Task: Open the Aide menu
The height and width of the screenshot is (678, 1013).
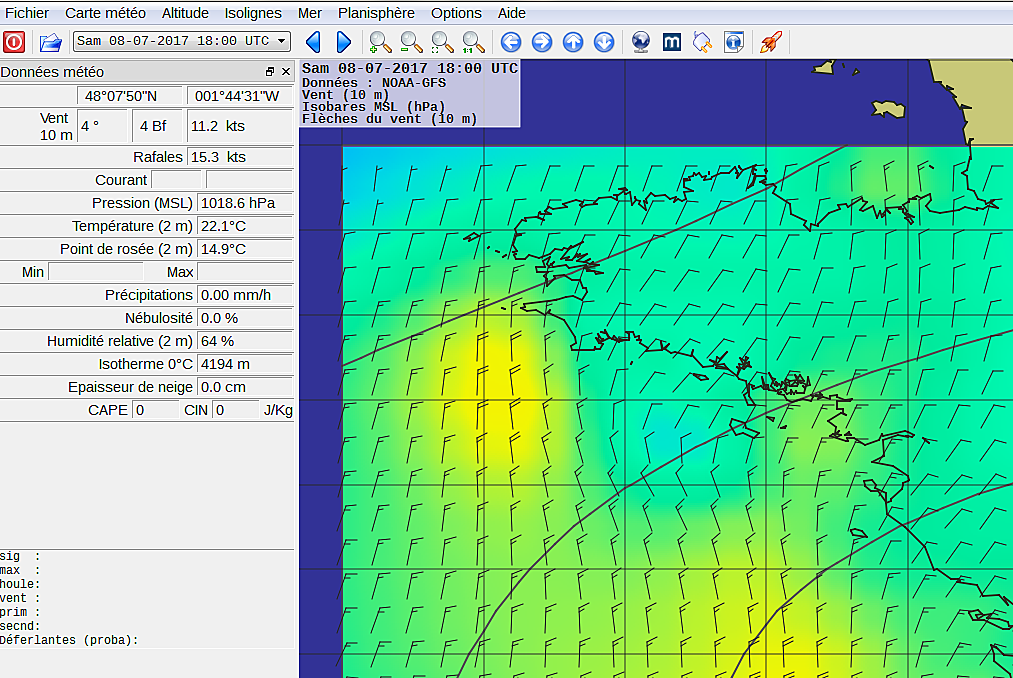Action: 512,13
